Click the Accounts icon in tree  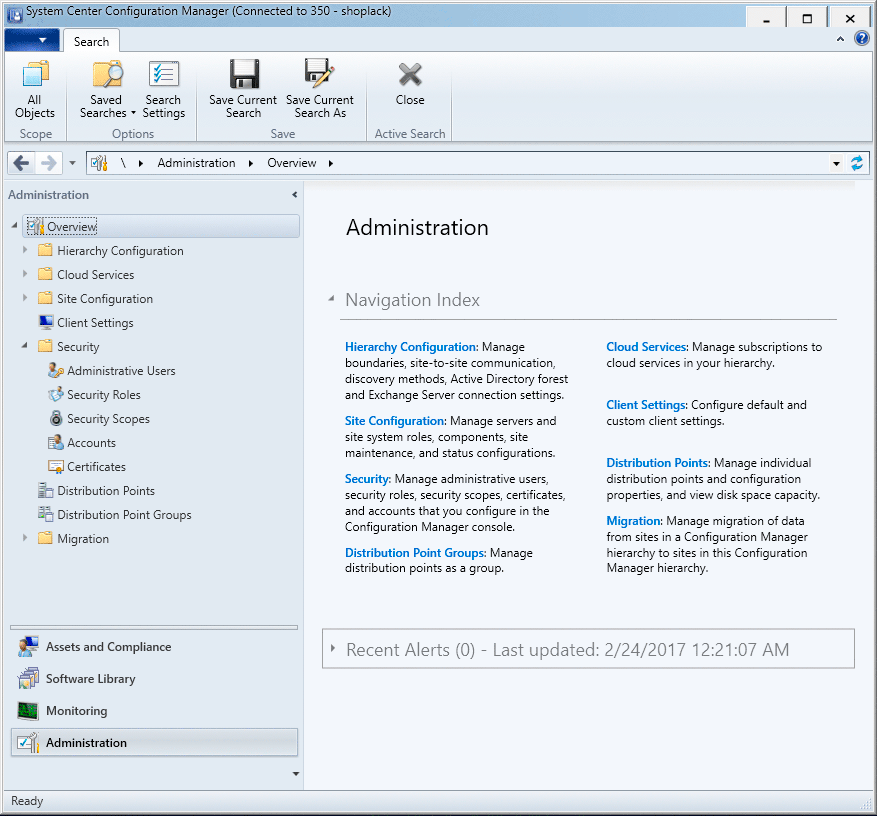pyautogui.click(x=55, y=442)
